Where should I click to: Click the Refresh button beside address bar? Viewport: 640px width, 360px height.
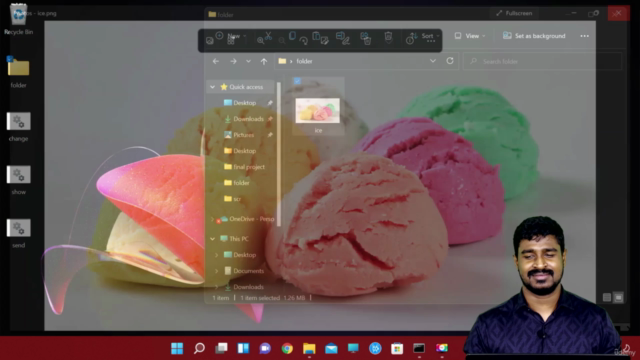pos(450,61)
